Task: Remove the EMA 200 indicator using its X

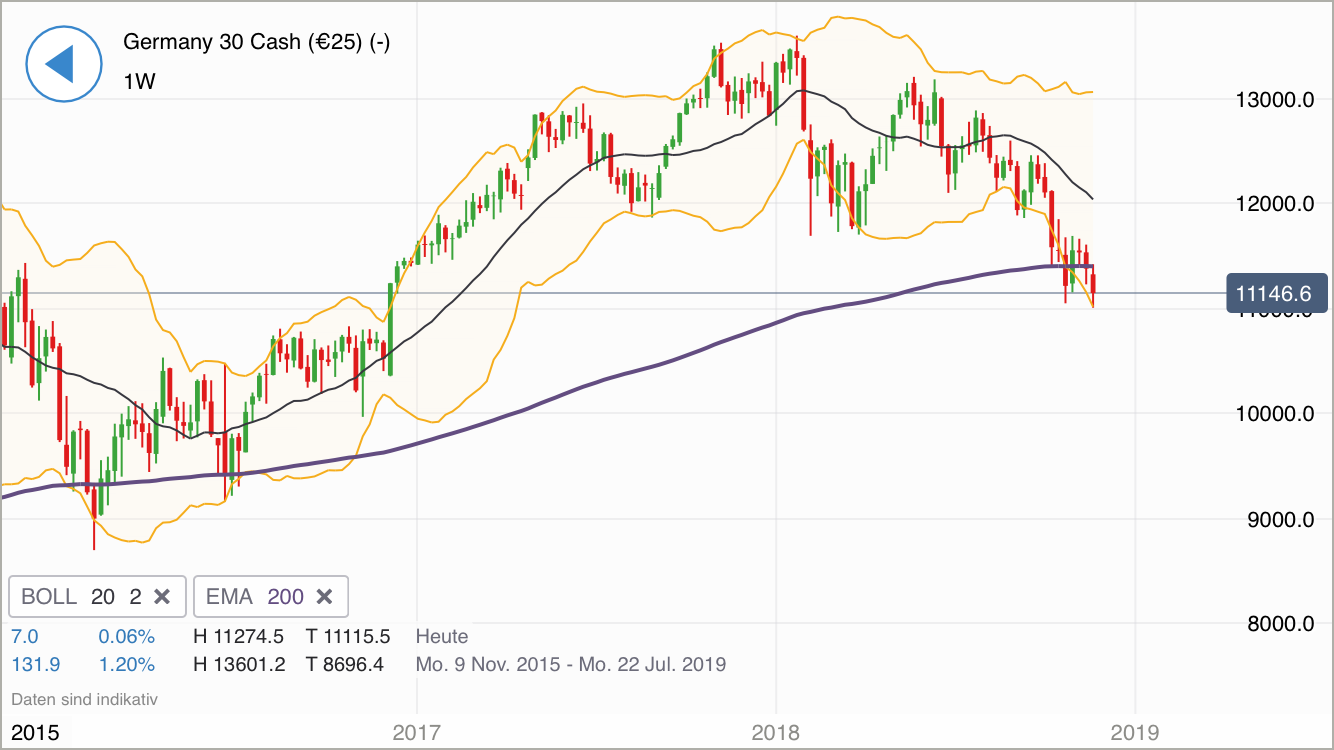Action: 324,597
